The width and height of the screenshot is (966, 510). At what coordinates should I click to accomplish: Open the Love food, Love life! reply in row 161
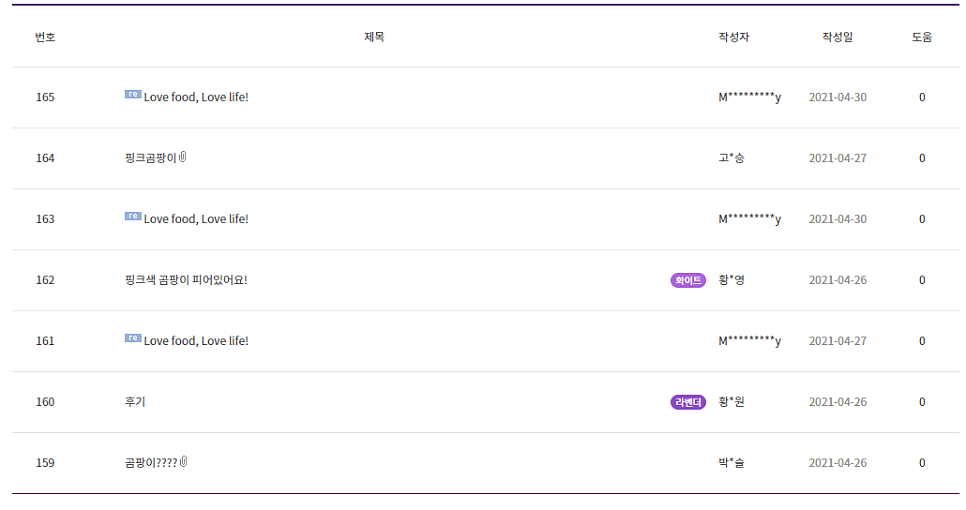[196, 341]
